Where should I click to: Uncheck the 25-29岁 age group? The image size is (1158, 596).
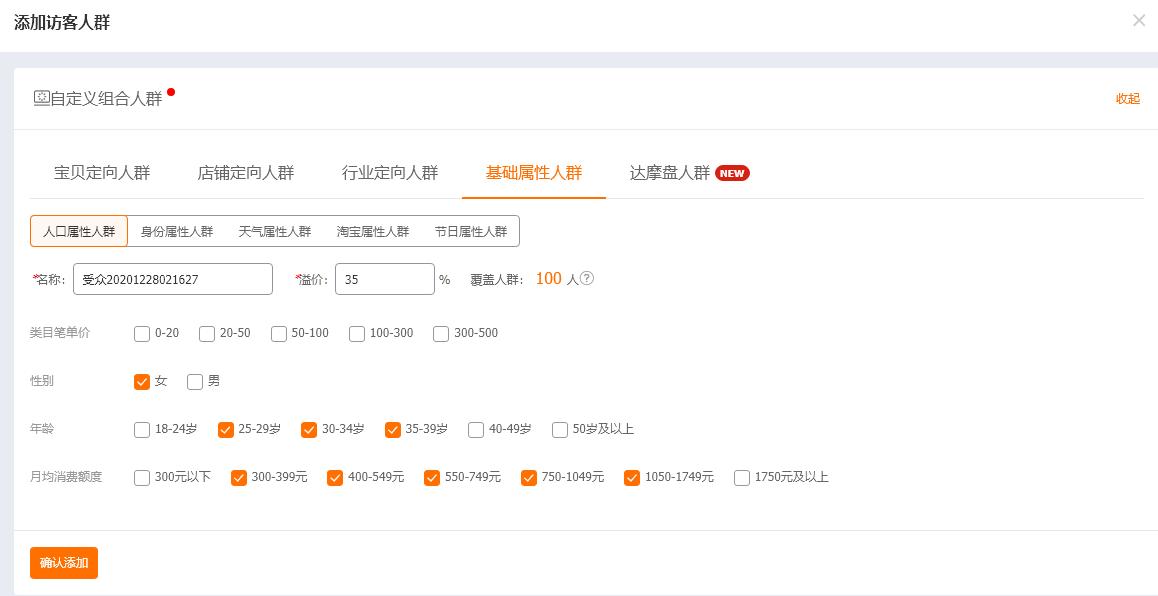[x=226, y=429]
